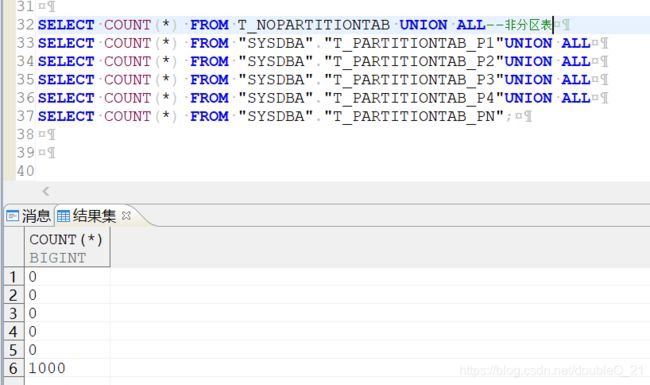Click the 0 value in result row 4
Image resolution: width=650 pixels, height=385 pixels.
point(33,331)
